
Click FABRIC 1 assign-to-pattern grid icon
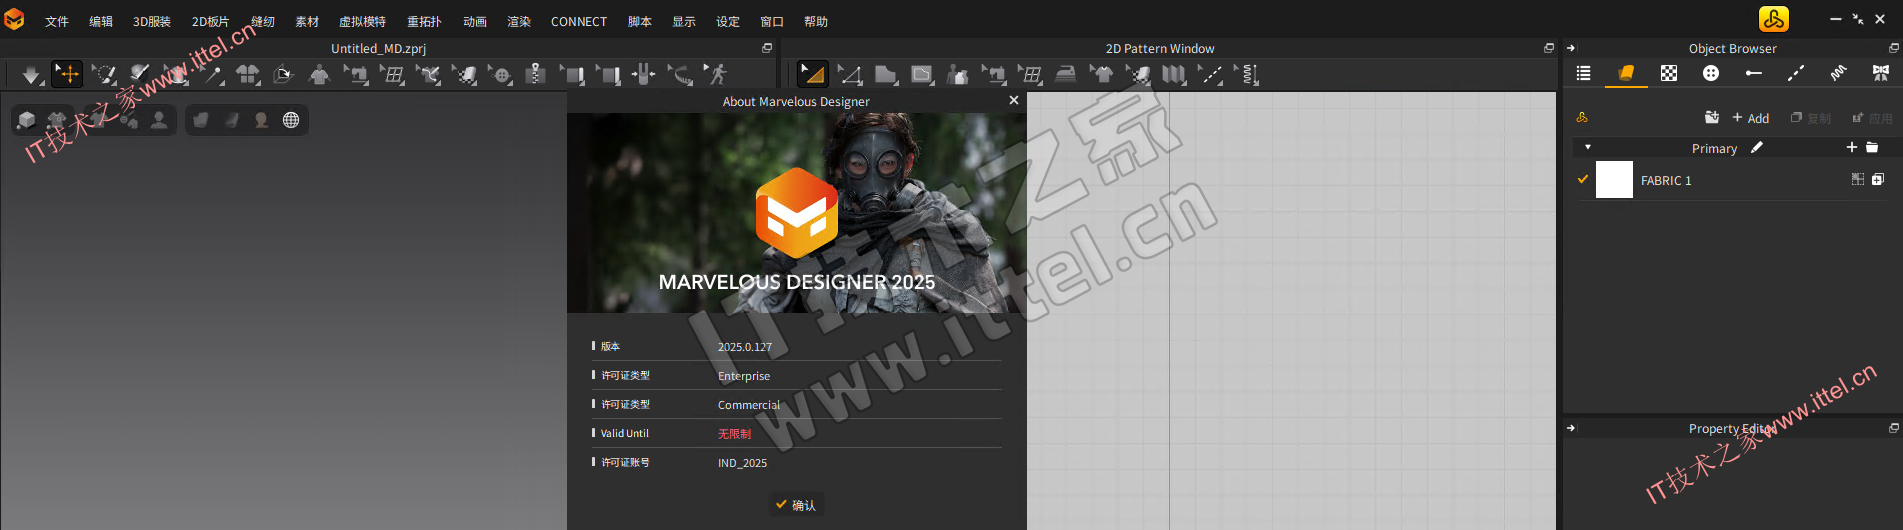1858,180
